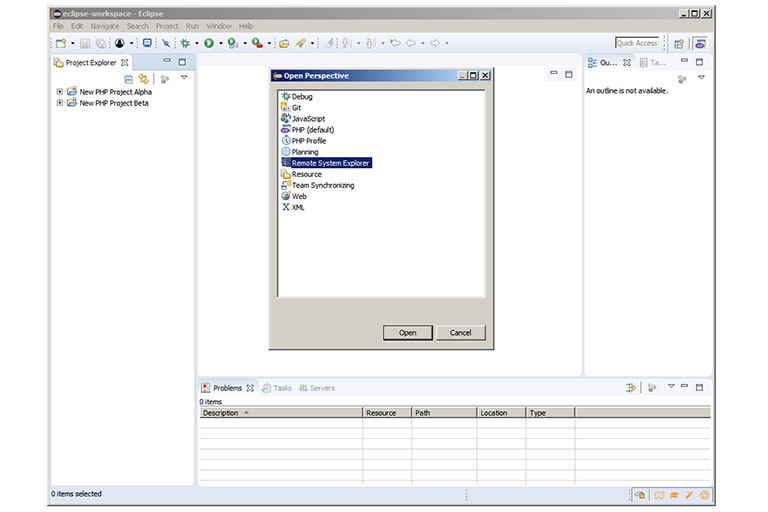Open the External Tools dropdown arrow
This screenshot has width=768, height=512.
pyautogui.click(x=269, y=44)
